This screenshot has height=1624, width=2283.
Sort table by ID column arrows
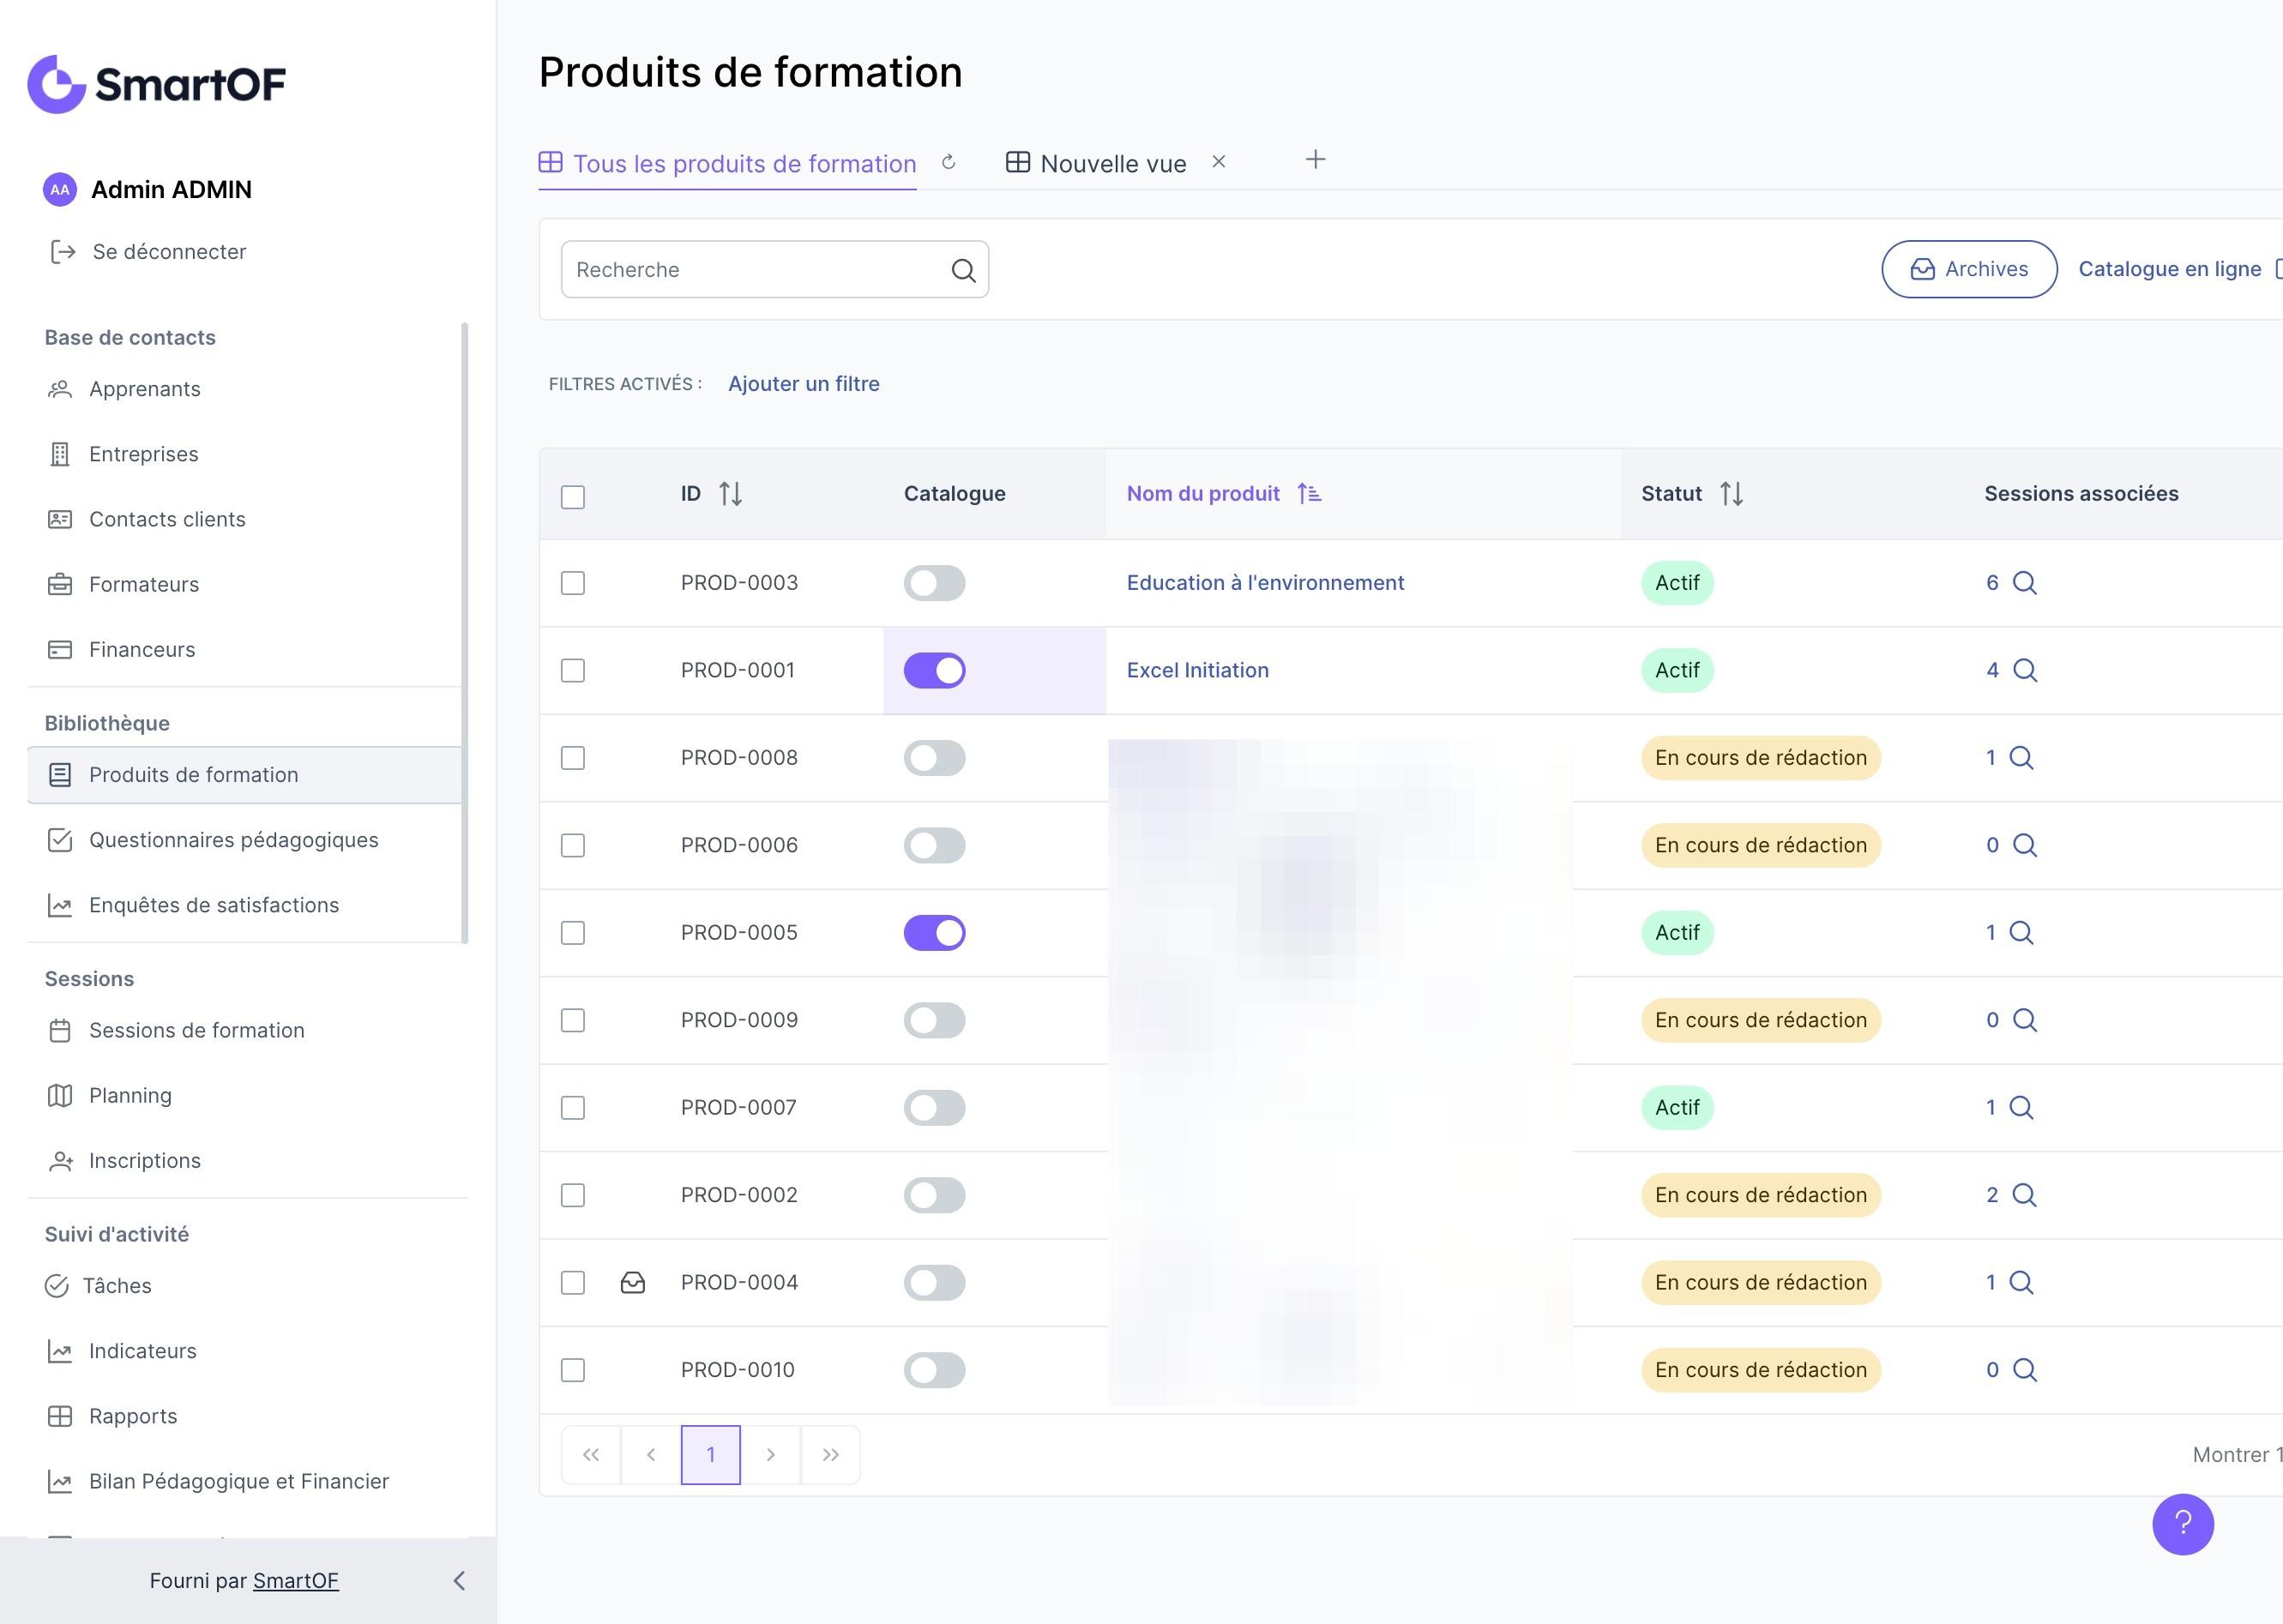[x=730, y=494]
